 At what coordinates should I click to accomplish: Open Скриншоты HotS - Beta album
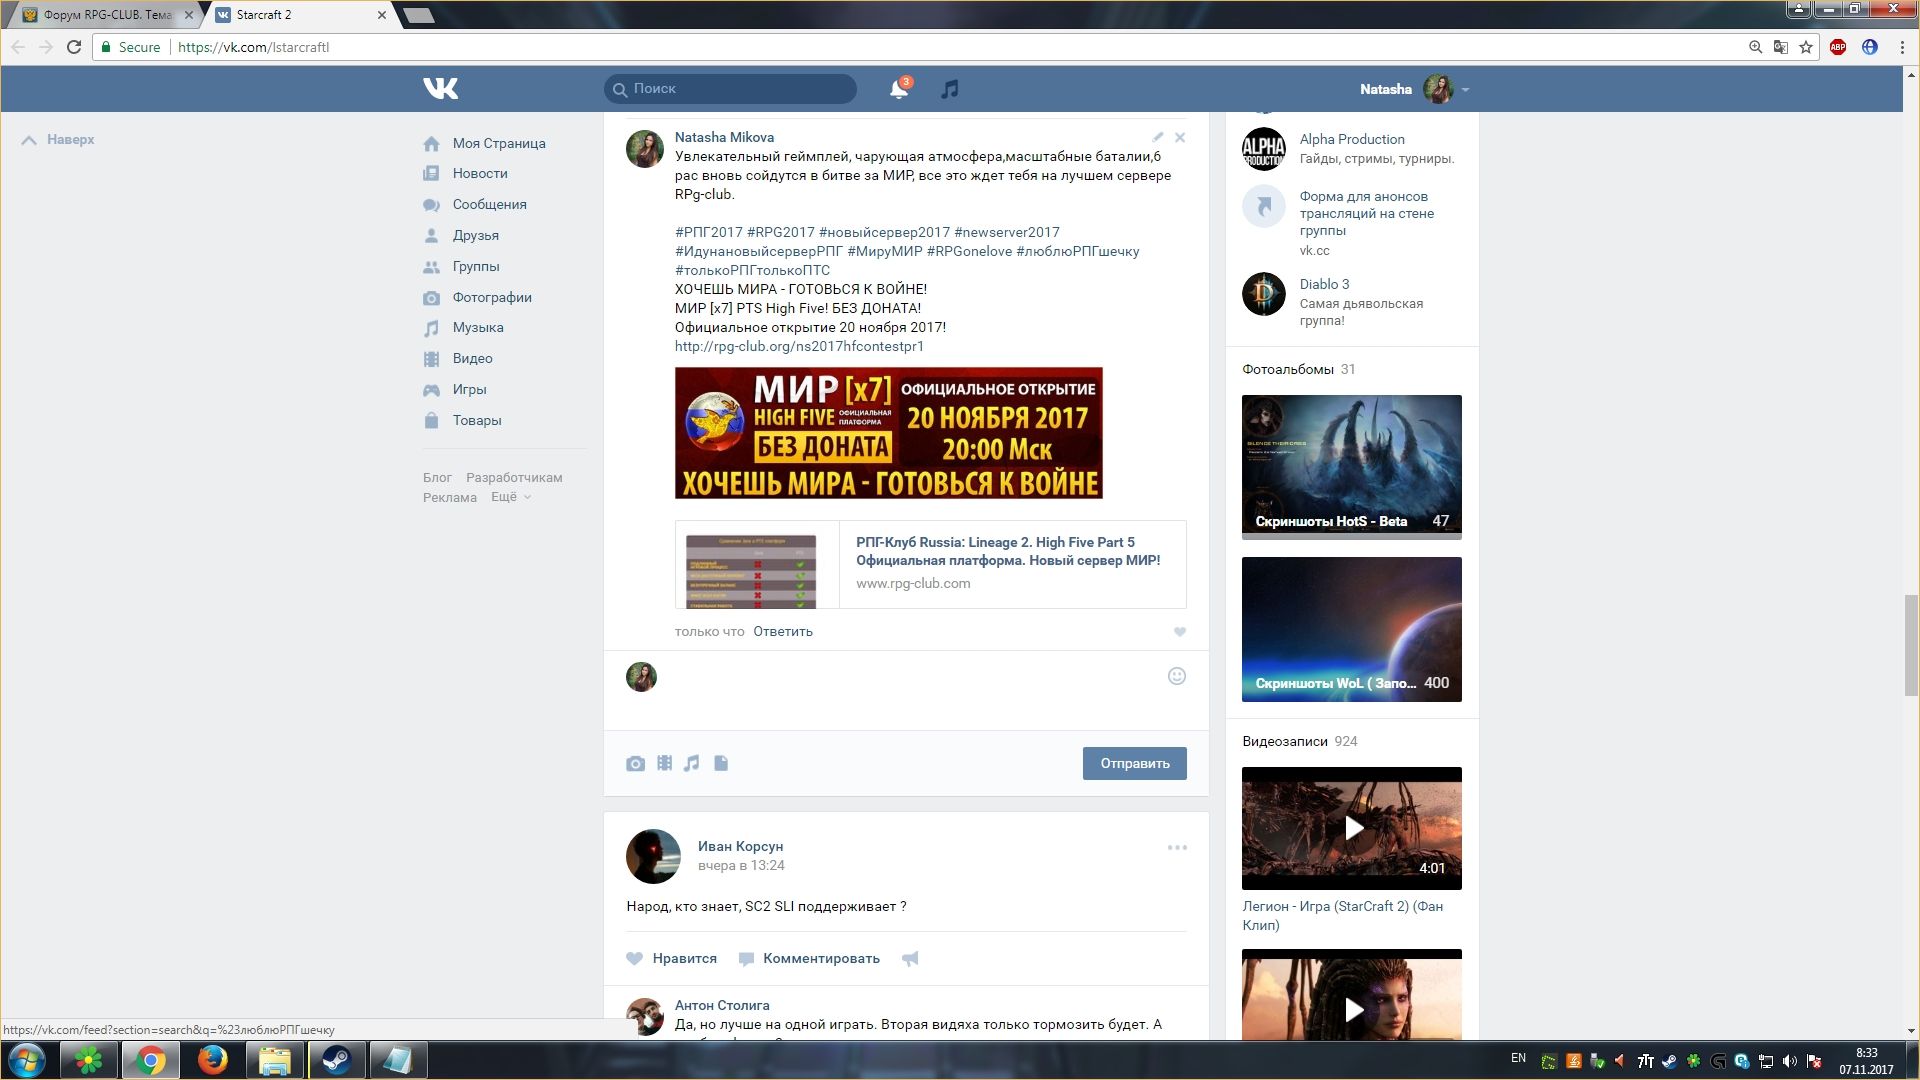pos(1351,466)
